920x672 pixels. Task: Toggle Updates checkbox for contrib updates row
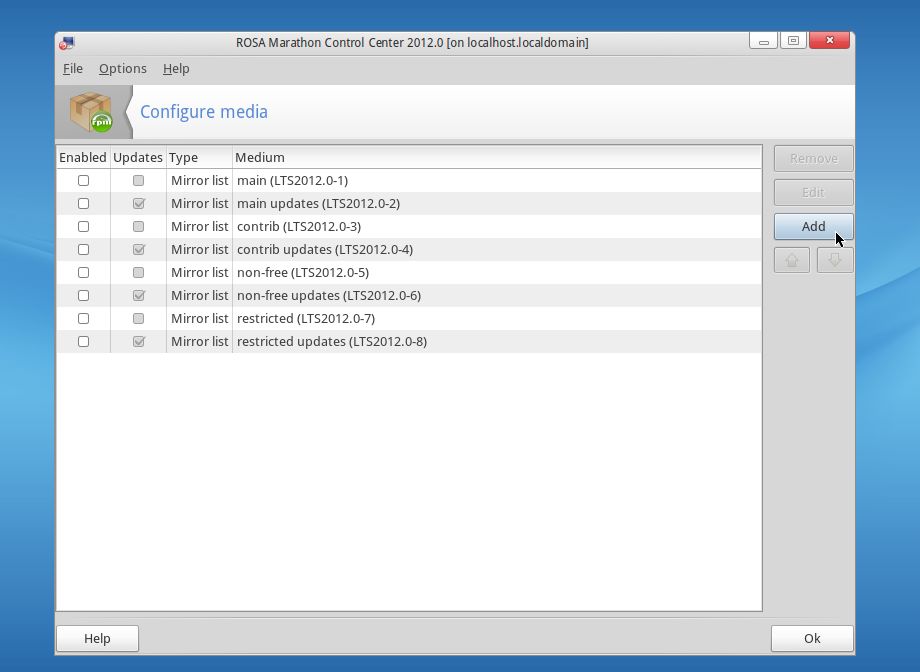tap(138, 249)
